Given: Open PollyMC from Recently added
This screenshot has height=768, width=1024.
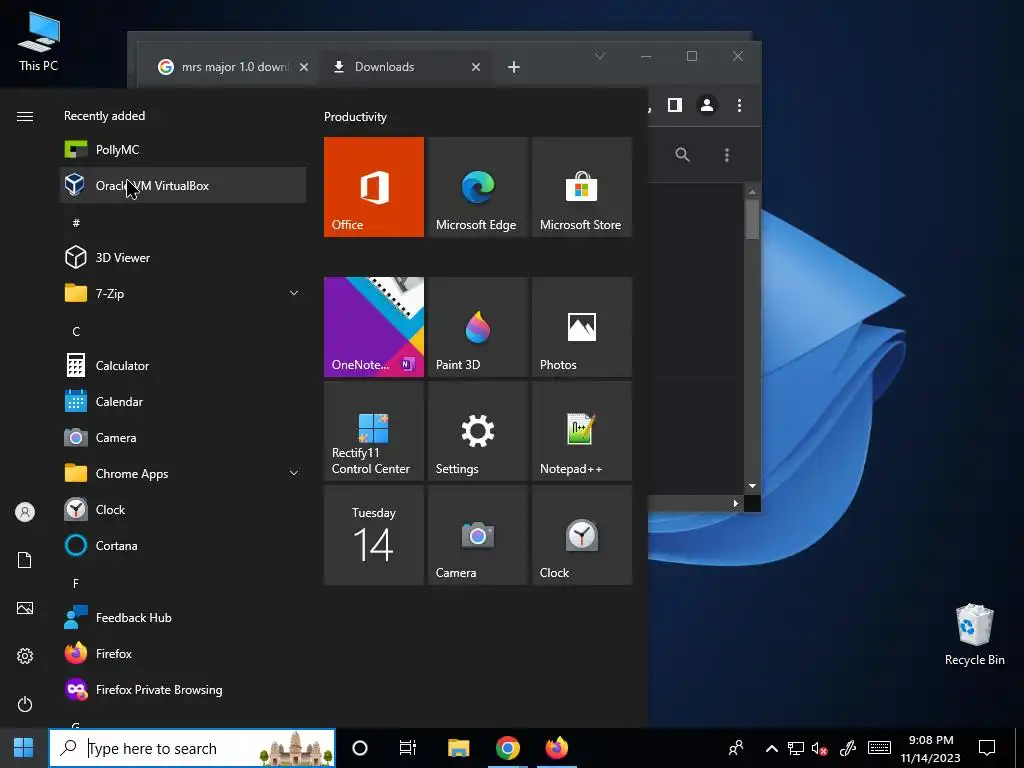Looking at the screenshot, I should [183, 150].
